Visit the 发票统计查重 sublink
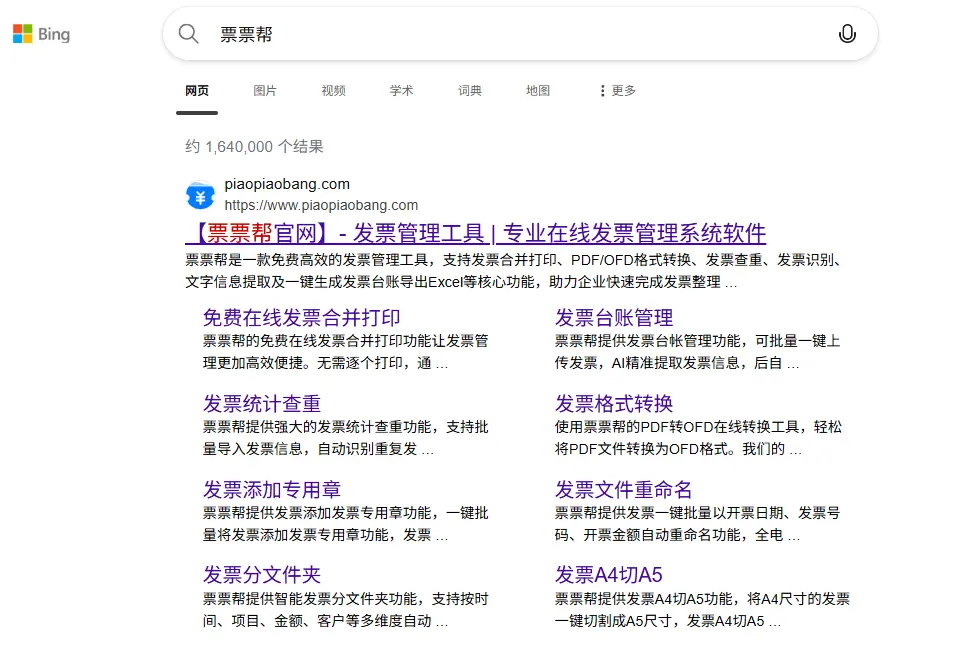Screen dimensions: 974x651 pos(262,404)
